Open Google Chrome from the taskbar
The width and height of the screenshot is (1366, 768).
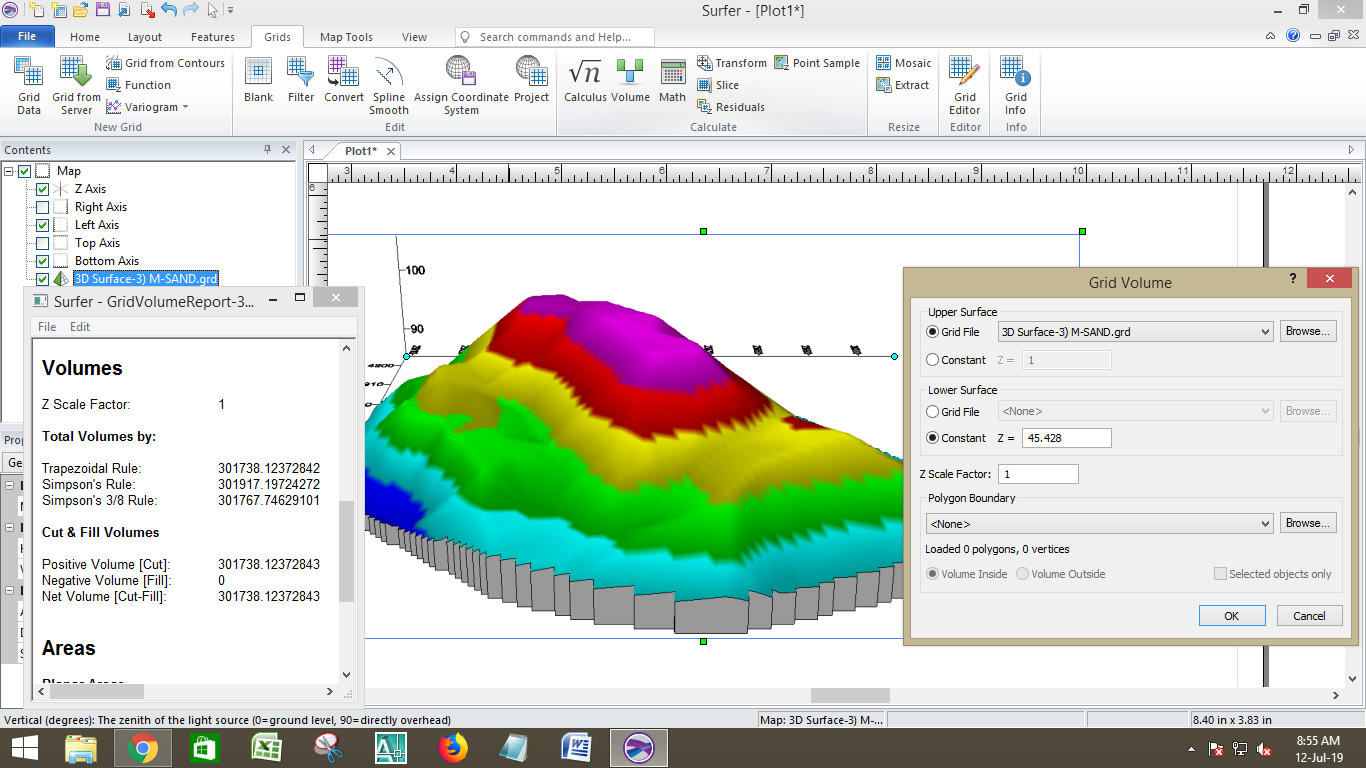click(x=143, y=748)
